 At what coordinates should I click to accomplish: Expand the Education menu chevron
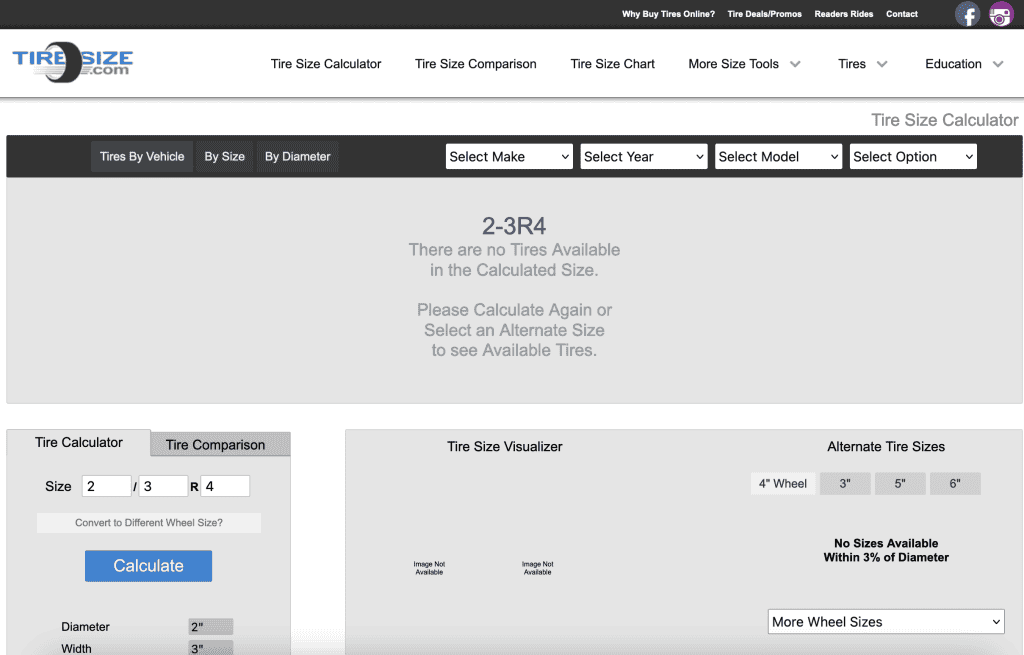(x=998, y=64)
